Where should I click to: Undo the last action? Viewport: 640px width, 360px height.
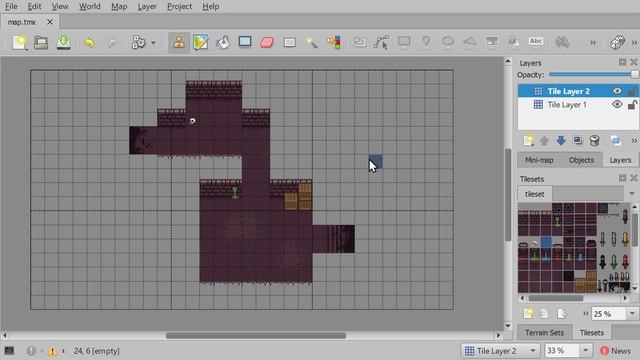coord(89,42)
